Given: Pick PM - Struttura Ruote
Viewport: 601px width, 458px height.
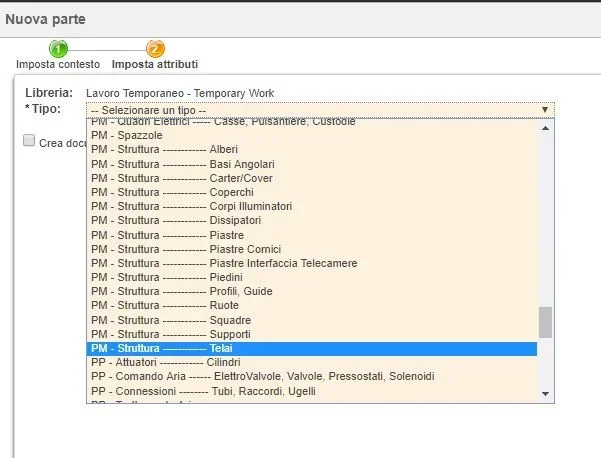Looking at the screenshot, I should coord(312,305).
